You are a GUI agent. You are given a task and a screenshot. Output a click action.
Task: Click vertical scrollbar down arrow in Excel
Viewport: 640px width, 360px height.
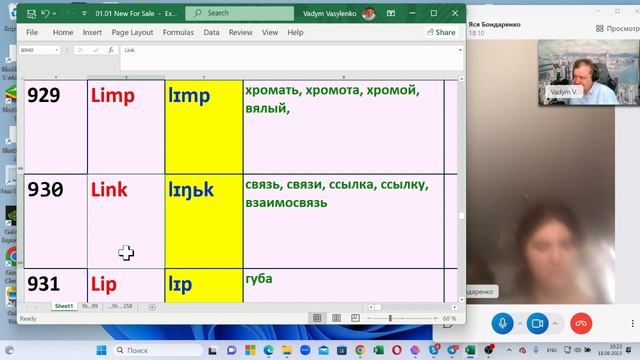point(462,300)
